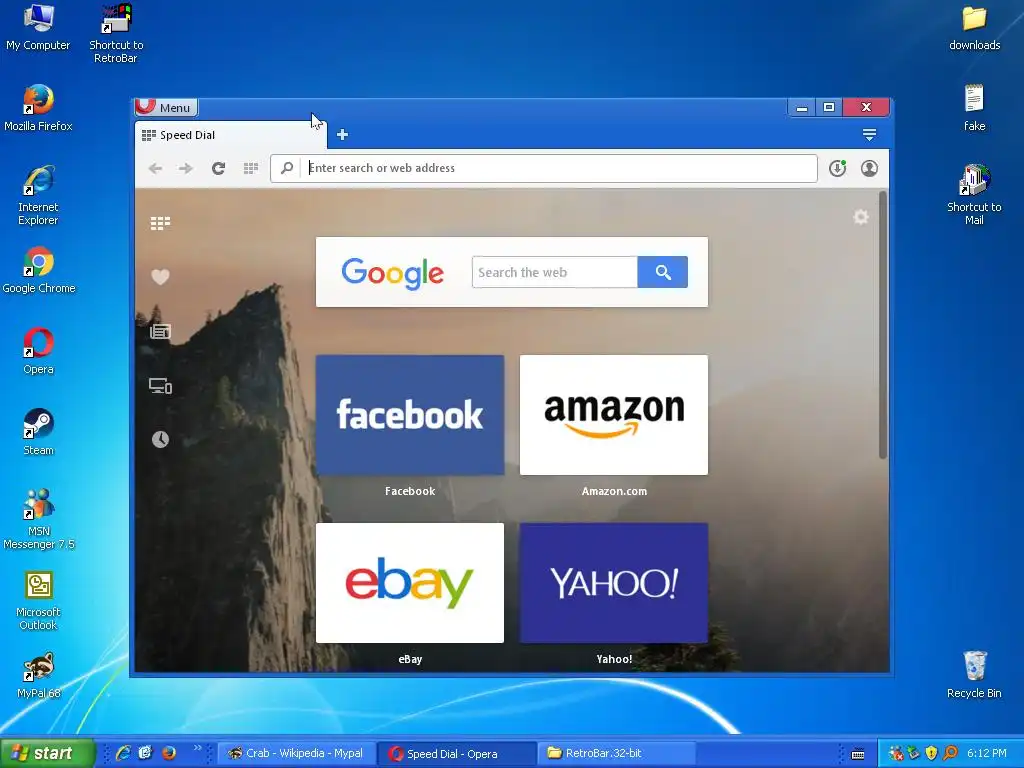Select the fake text file icon
The height and width of the screenshot is (768, 1024).
[974, 108]
